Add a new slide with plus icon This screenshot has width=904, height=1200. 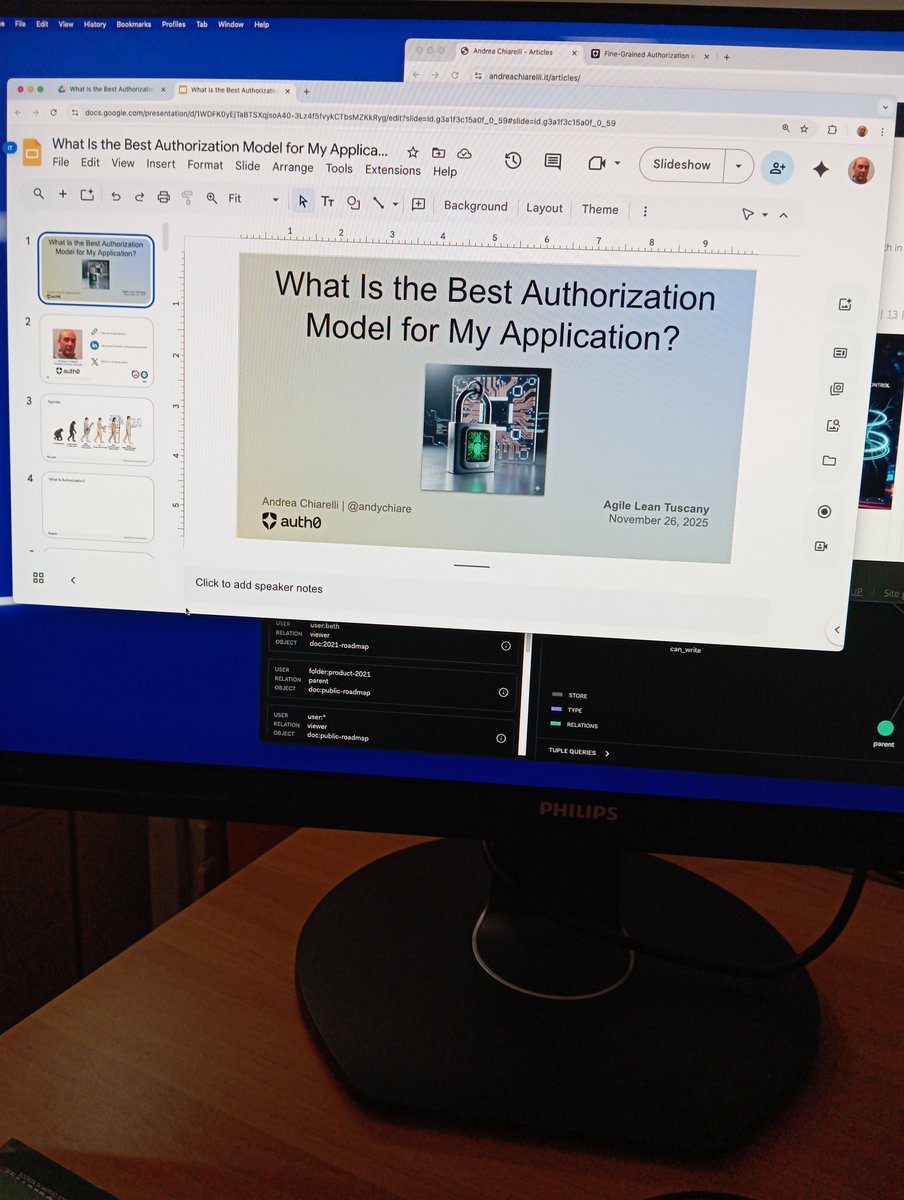pos(62,195)
